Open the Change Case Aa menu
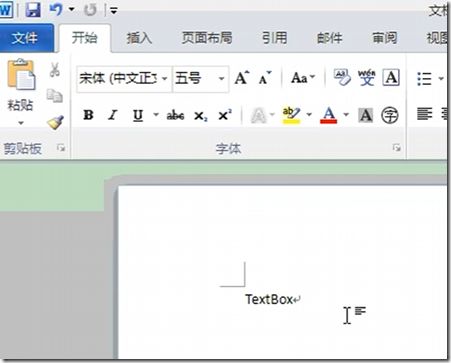Image resolution: width=451 pixels, height=363 pixels. (x=303, y=78)
